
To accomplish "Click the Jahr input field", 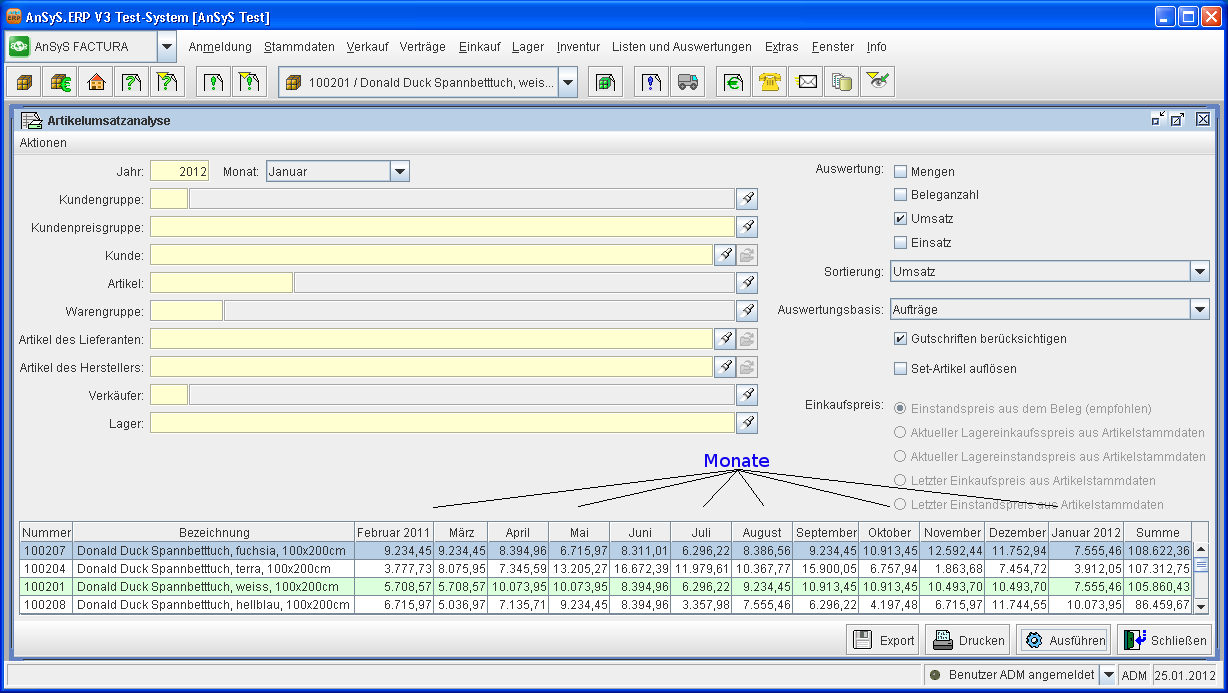I will coord(179,172).
